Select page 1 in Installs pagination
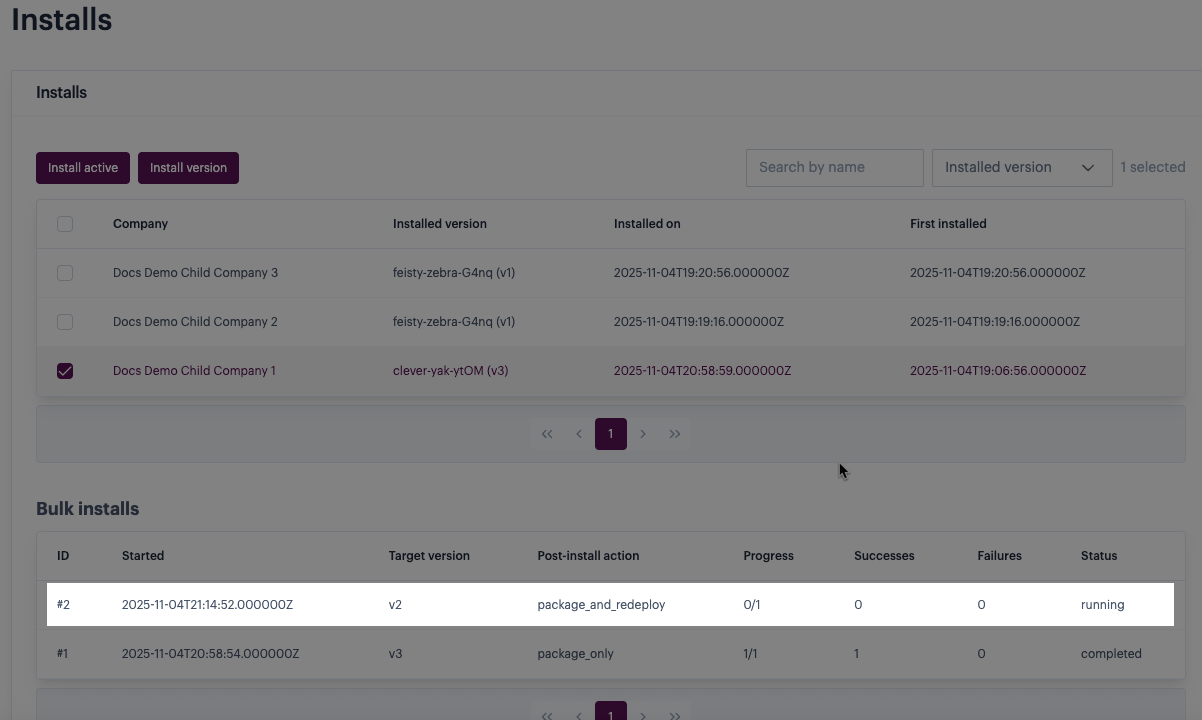 611,434
